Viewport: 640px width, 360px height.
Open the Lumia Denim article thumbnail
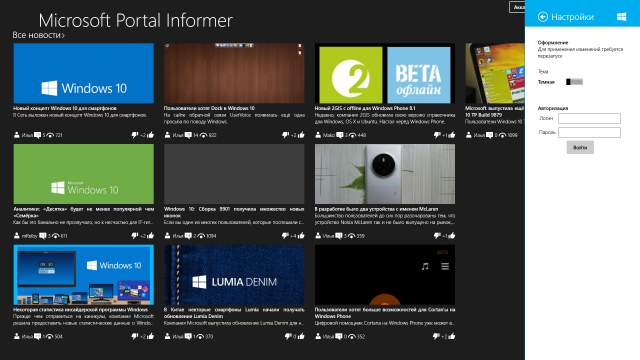(234, 275)
